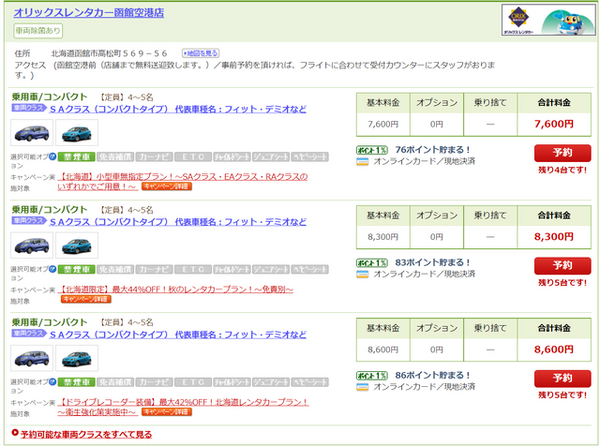Click the 車両クラス tag in 8,300円 listing

[x=29, y=221]
